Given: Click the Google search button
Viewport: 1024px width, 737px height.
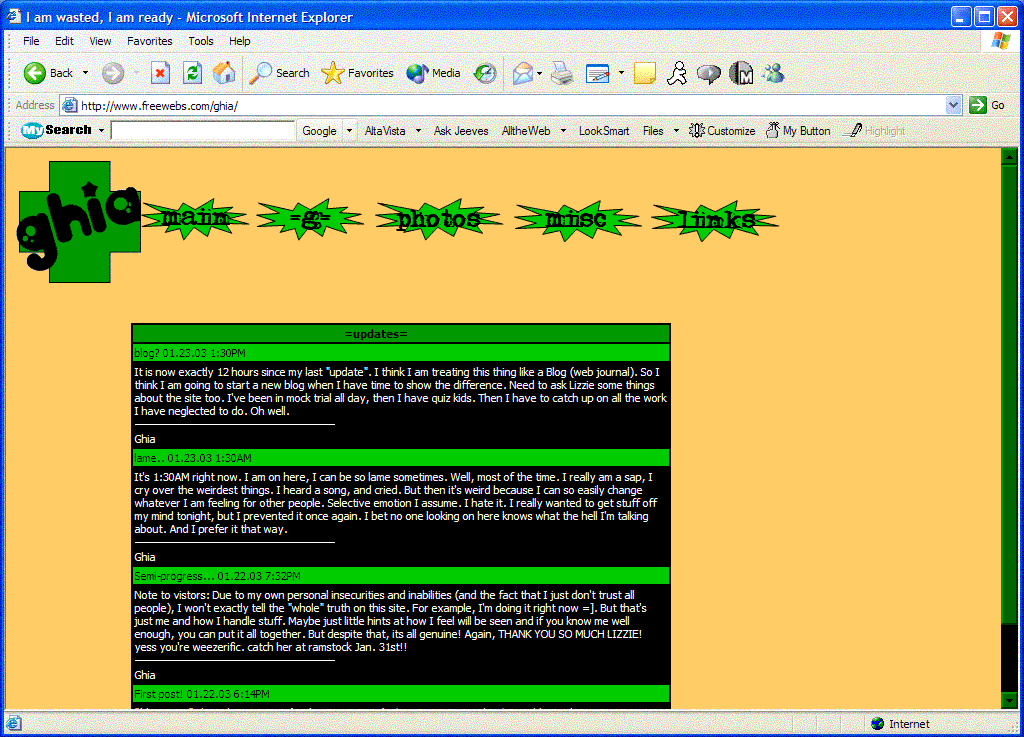Looking at the screenshot, I should point(319,131).
